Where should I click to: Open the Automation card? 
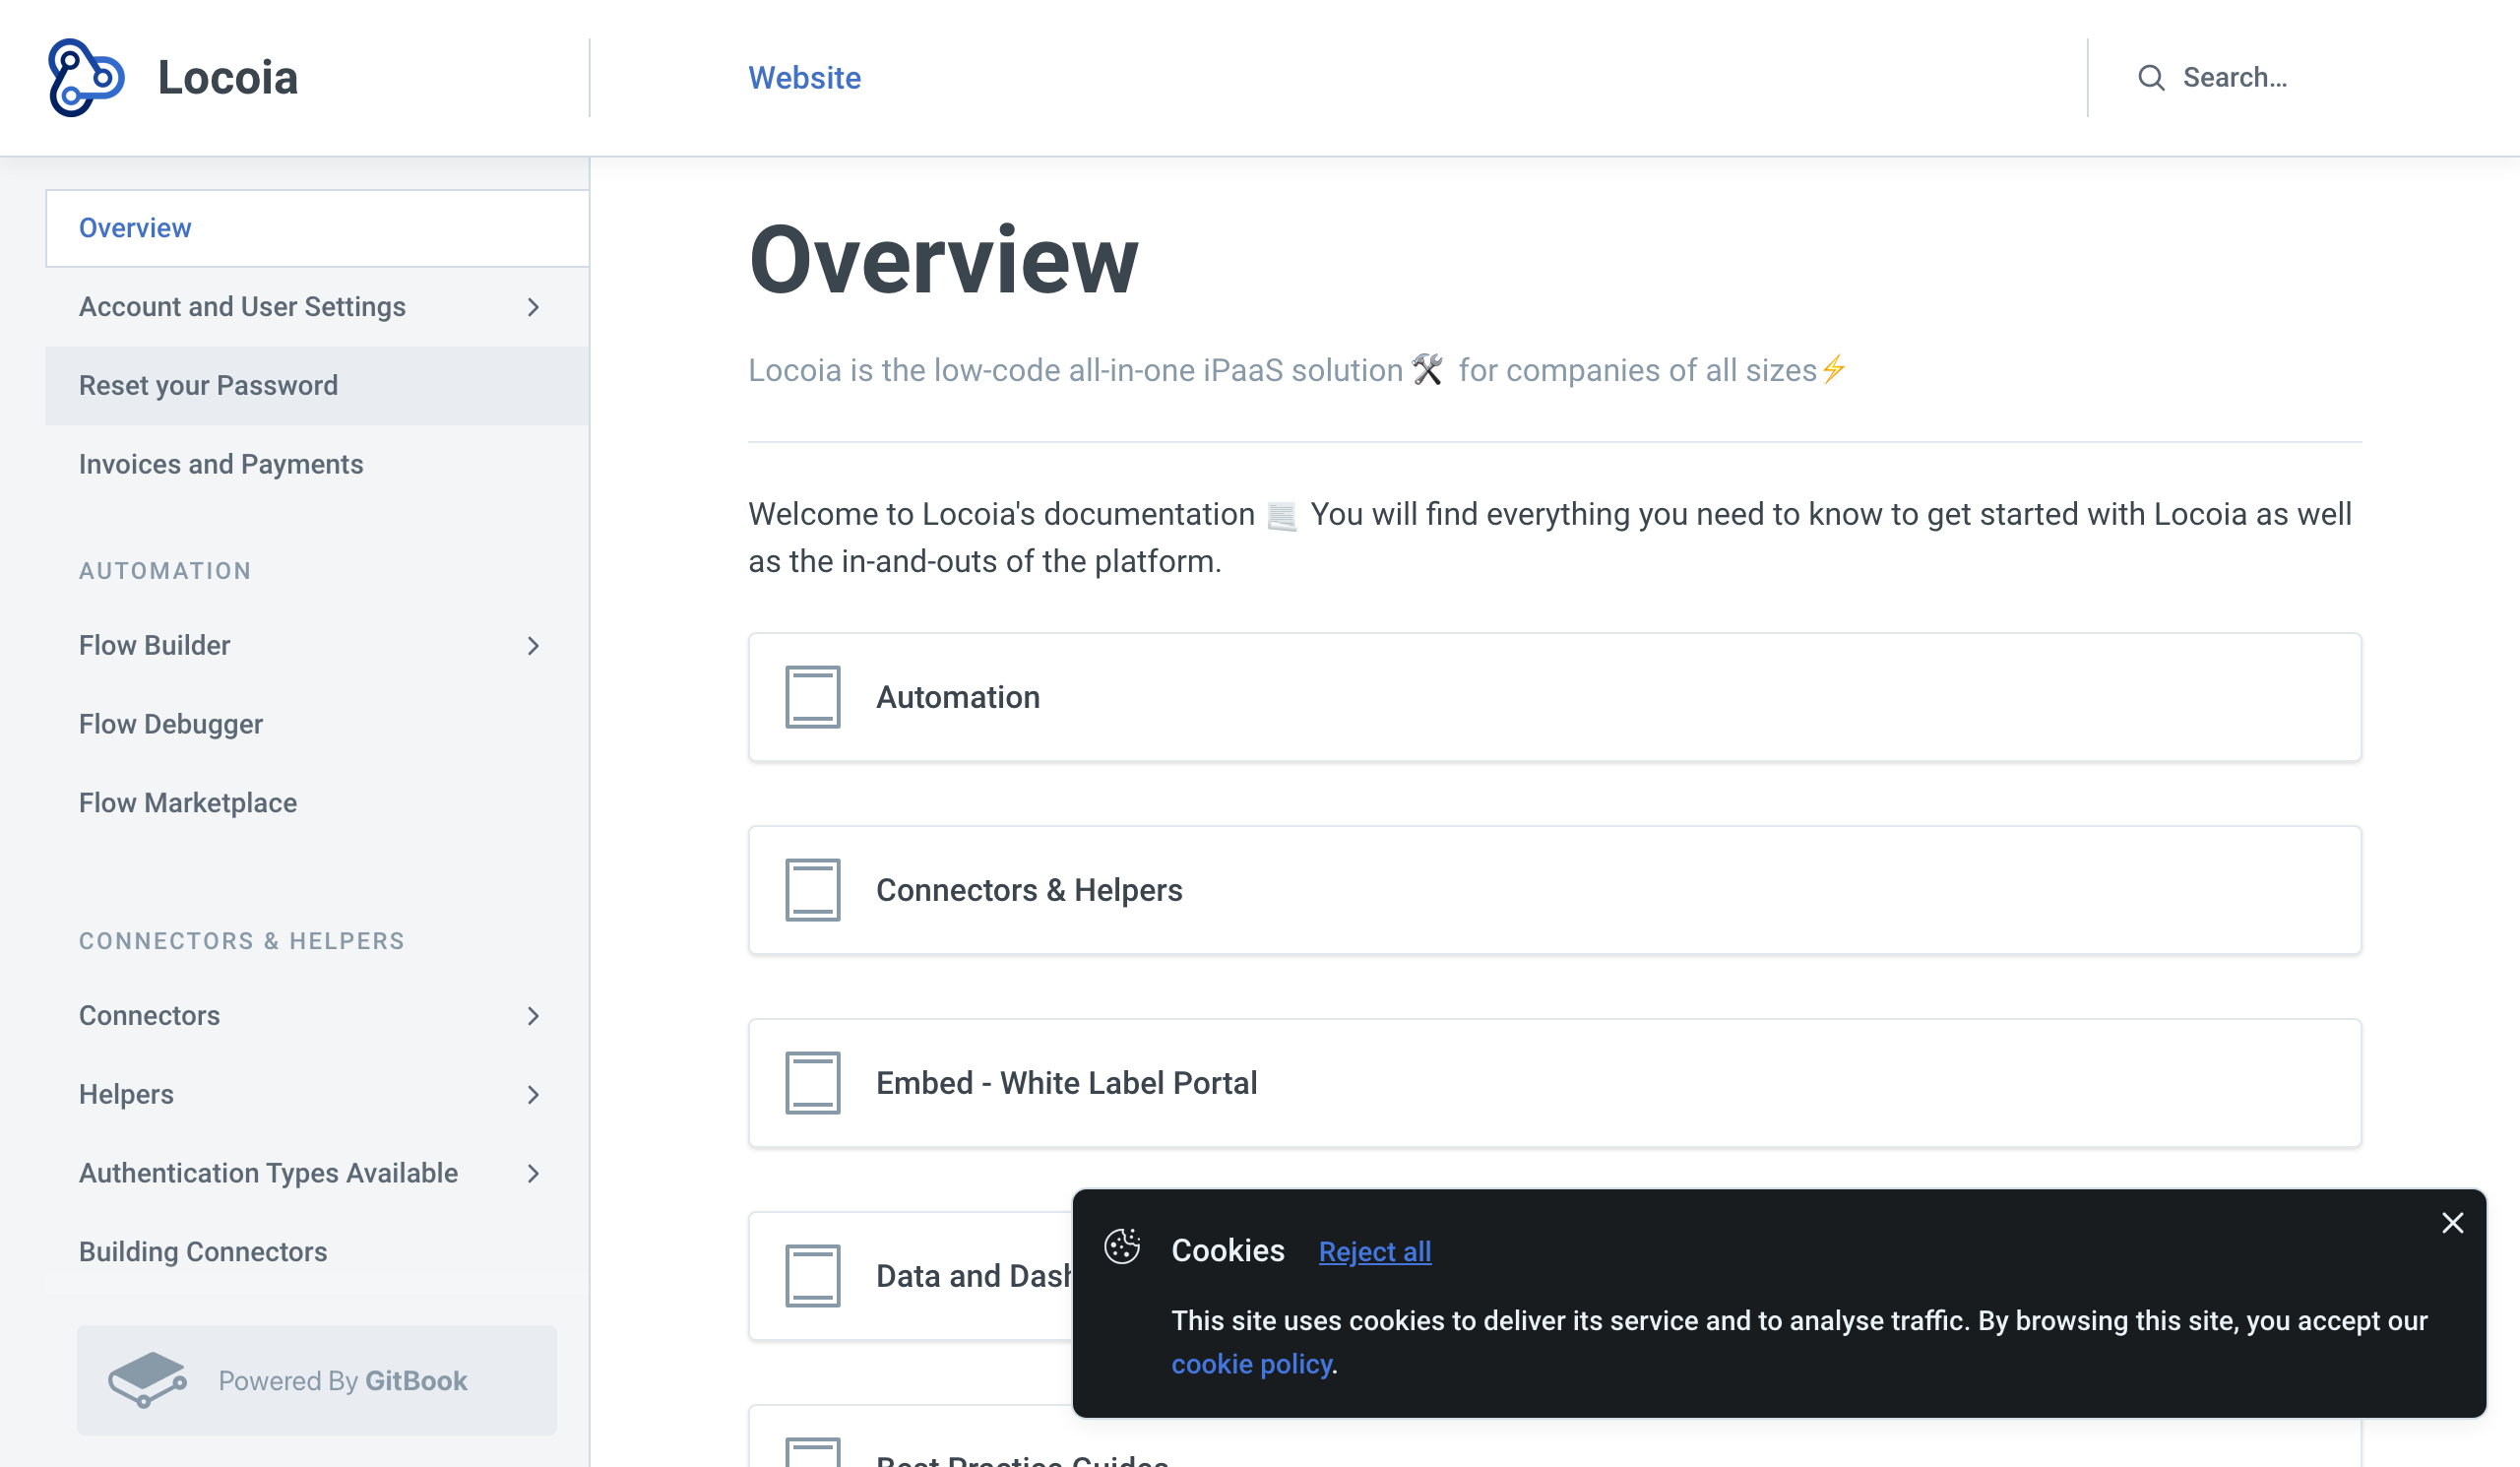tap(1555, 697)
